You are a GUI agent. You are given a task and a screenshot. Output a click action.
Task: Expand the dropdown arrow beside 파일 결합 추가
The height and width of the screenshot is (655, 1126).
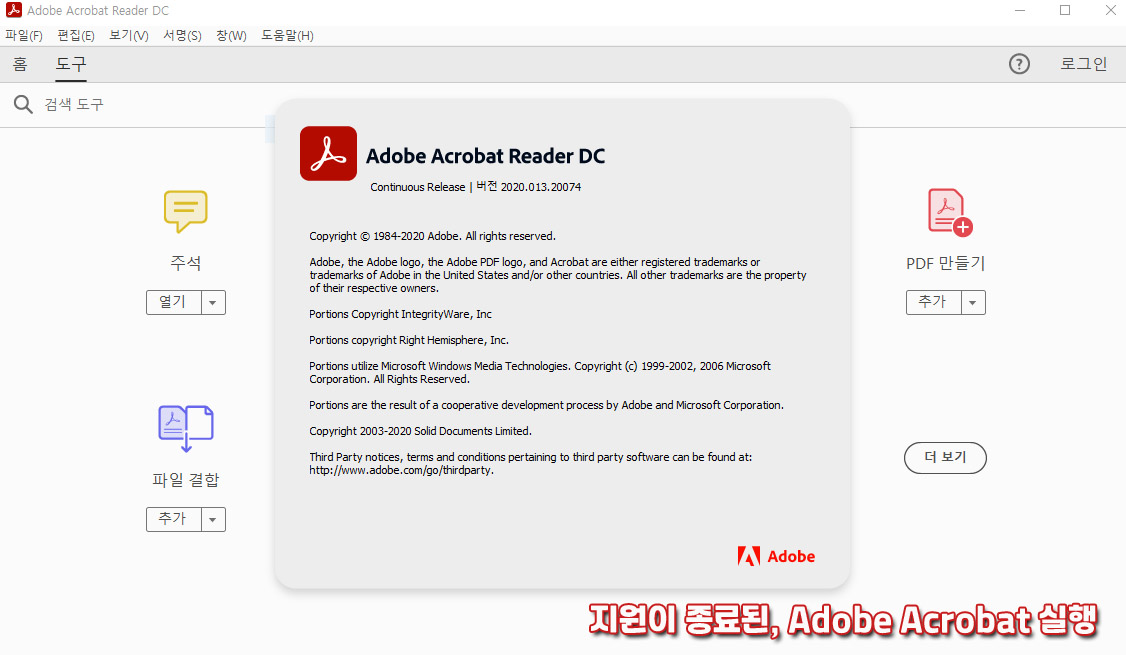click(213, 519)
